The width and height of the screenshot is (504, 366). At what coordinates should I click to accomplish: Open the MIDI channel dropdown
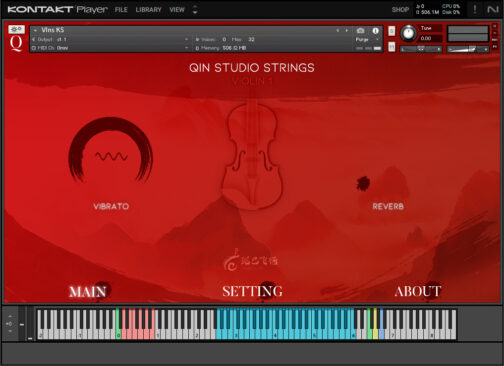[x=110, y=48]
